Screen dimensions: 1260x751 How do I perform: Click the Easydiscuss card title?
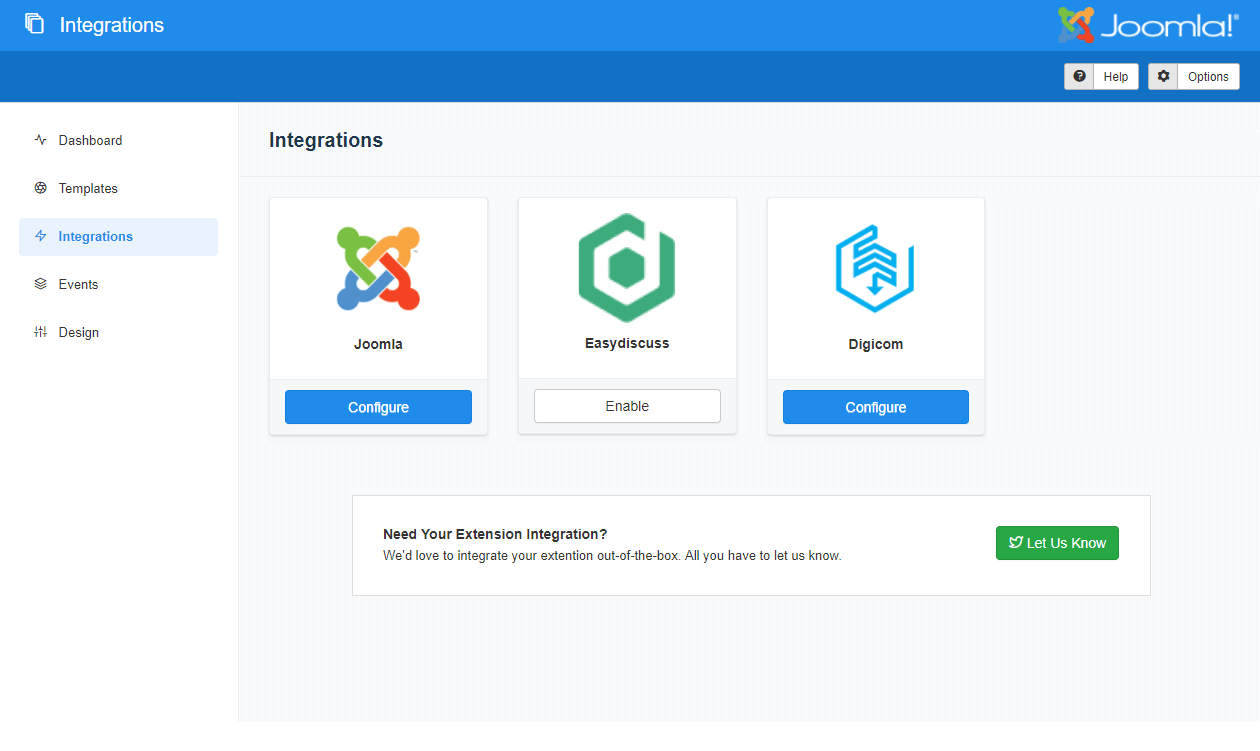click(627, 343)
